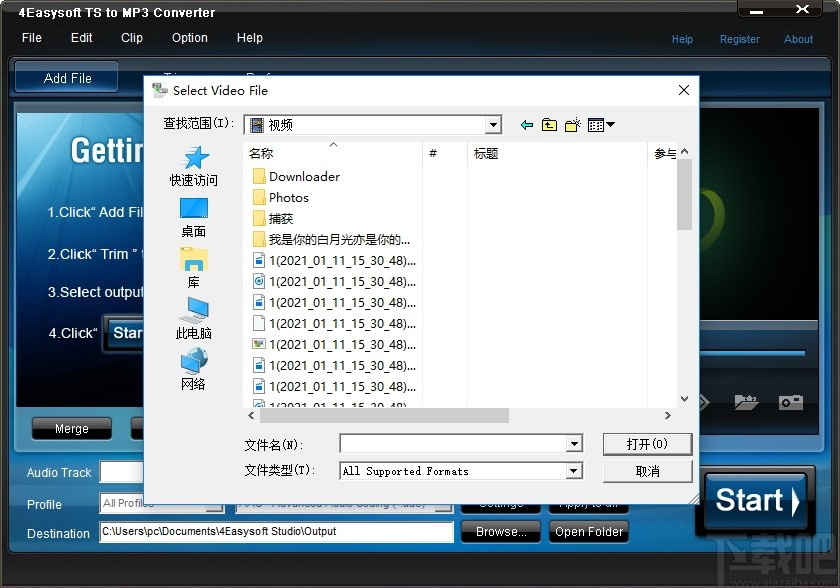Click the Start conversion button
Viewport: 840px width, 588px height.
[757, 503]
